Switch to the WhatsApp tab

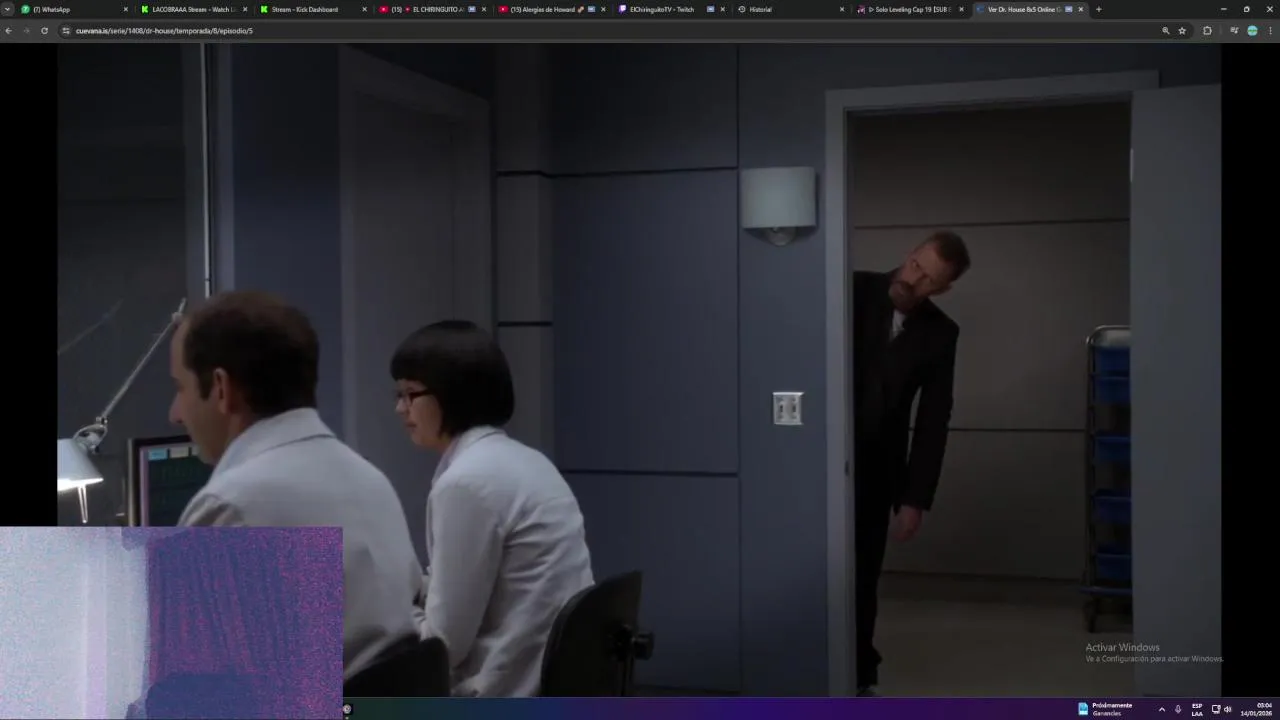tap(75, 9)
